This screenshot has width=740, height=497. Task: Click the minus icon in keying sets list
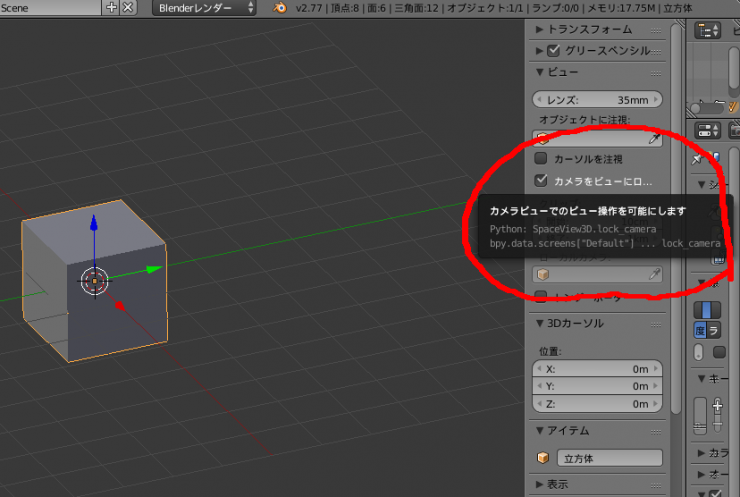[718, 423]
